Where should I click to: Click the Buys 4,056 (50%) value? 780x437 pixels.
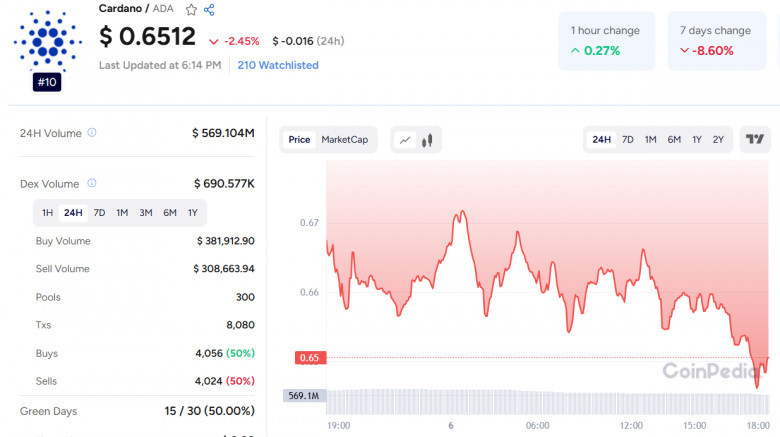tap(225, 353)
